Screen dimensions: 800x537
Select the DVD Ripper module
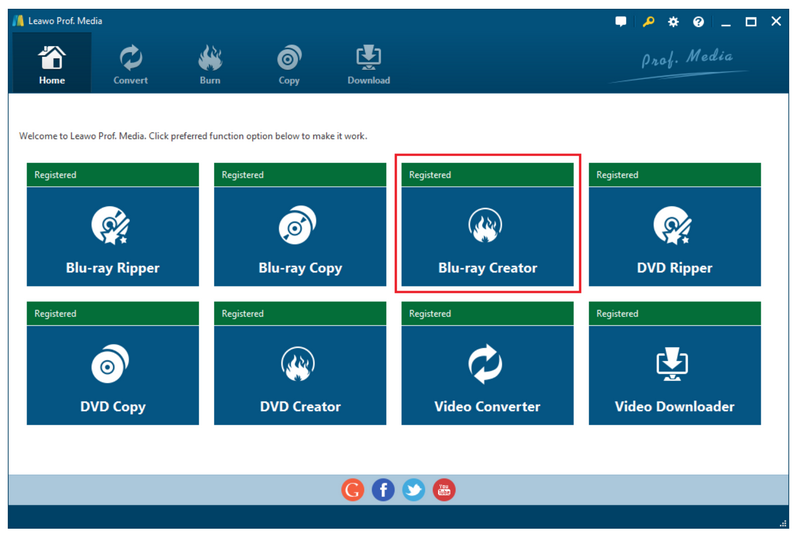(674, 236)
